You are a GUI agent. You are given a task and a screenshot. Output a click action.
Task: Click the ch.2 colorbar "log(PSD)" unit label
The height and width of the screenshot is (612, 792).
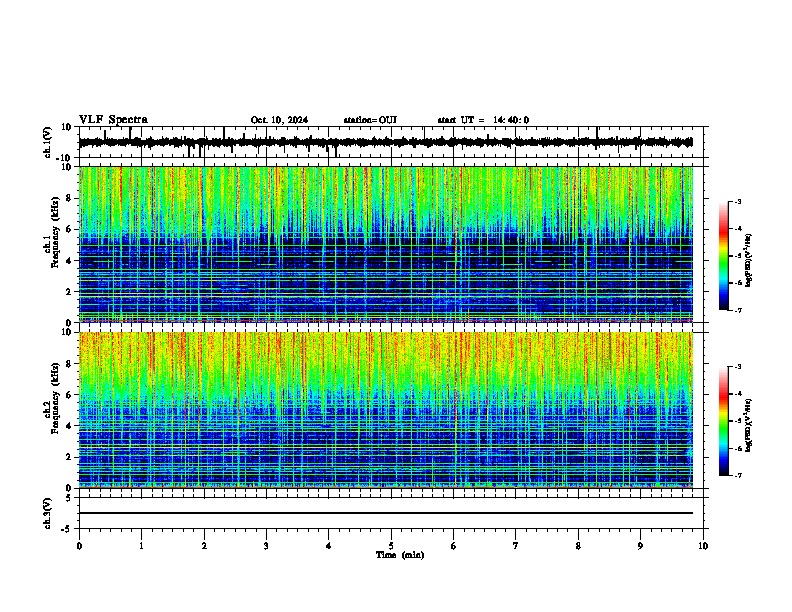tap(749, 425)
